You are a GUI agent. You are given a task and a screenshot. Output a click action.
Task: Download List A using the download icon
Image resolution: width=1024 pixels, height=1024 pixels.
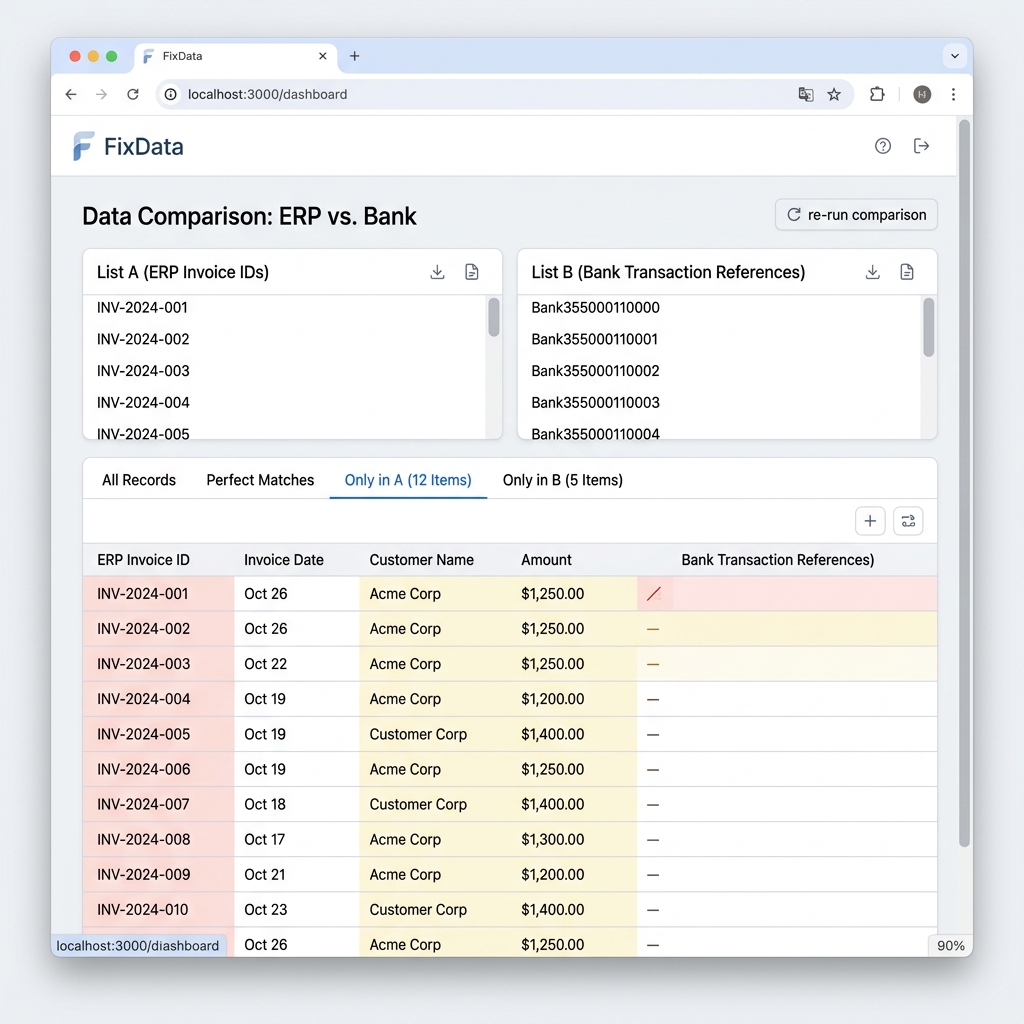point(437,272)
